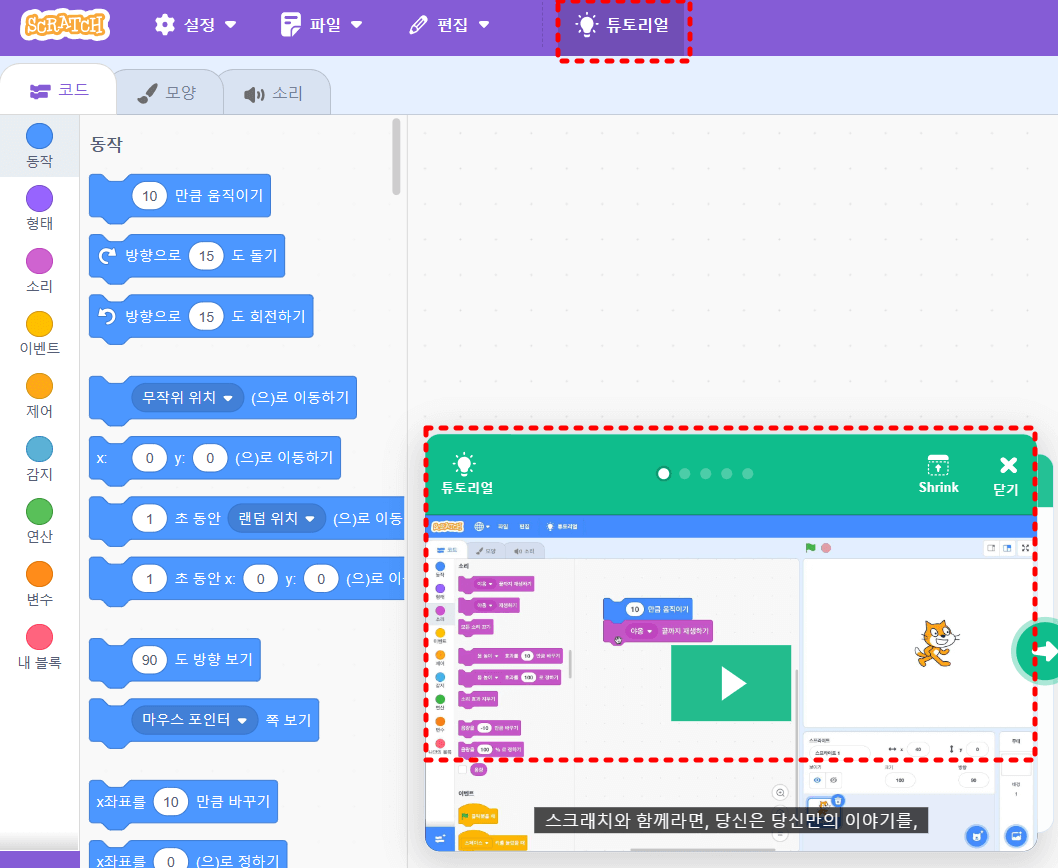
Task: Open the 설정 settings menu
Action: coord(196,25)
